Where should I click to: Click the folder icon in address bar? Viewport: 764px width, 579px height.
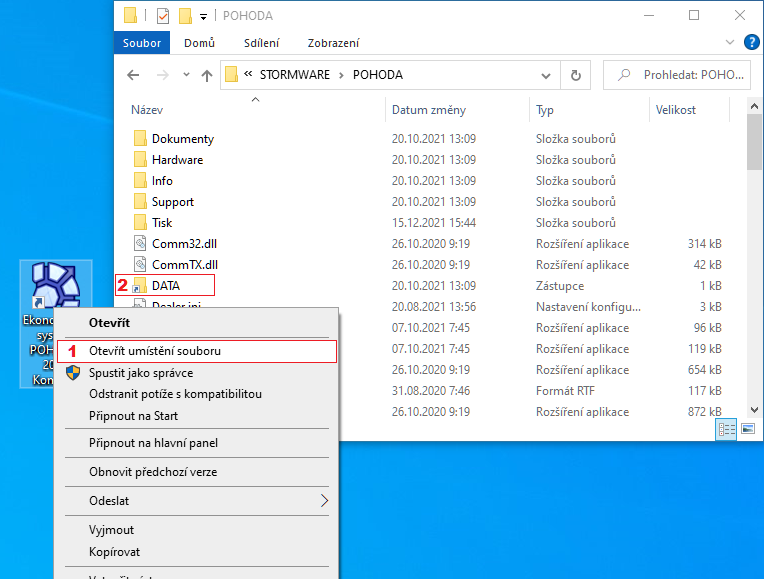click(x=231, y=75)
